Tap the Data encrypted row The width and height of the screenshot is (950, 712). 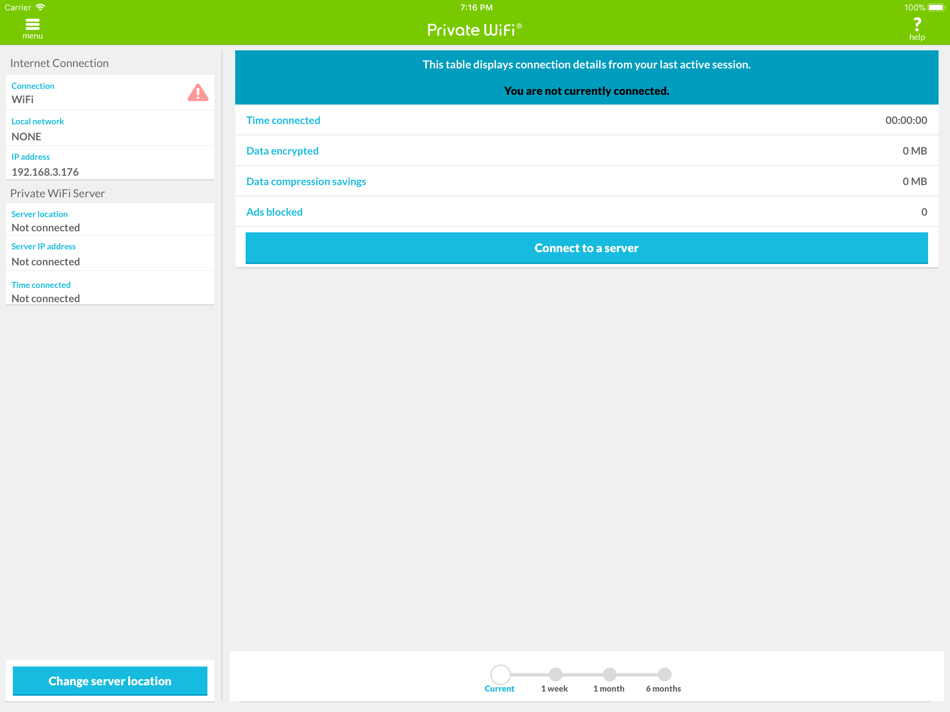(586, 150)
